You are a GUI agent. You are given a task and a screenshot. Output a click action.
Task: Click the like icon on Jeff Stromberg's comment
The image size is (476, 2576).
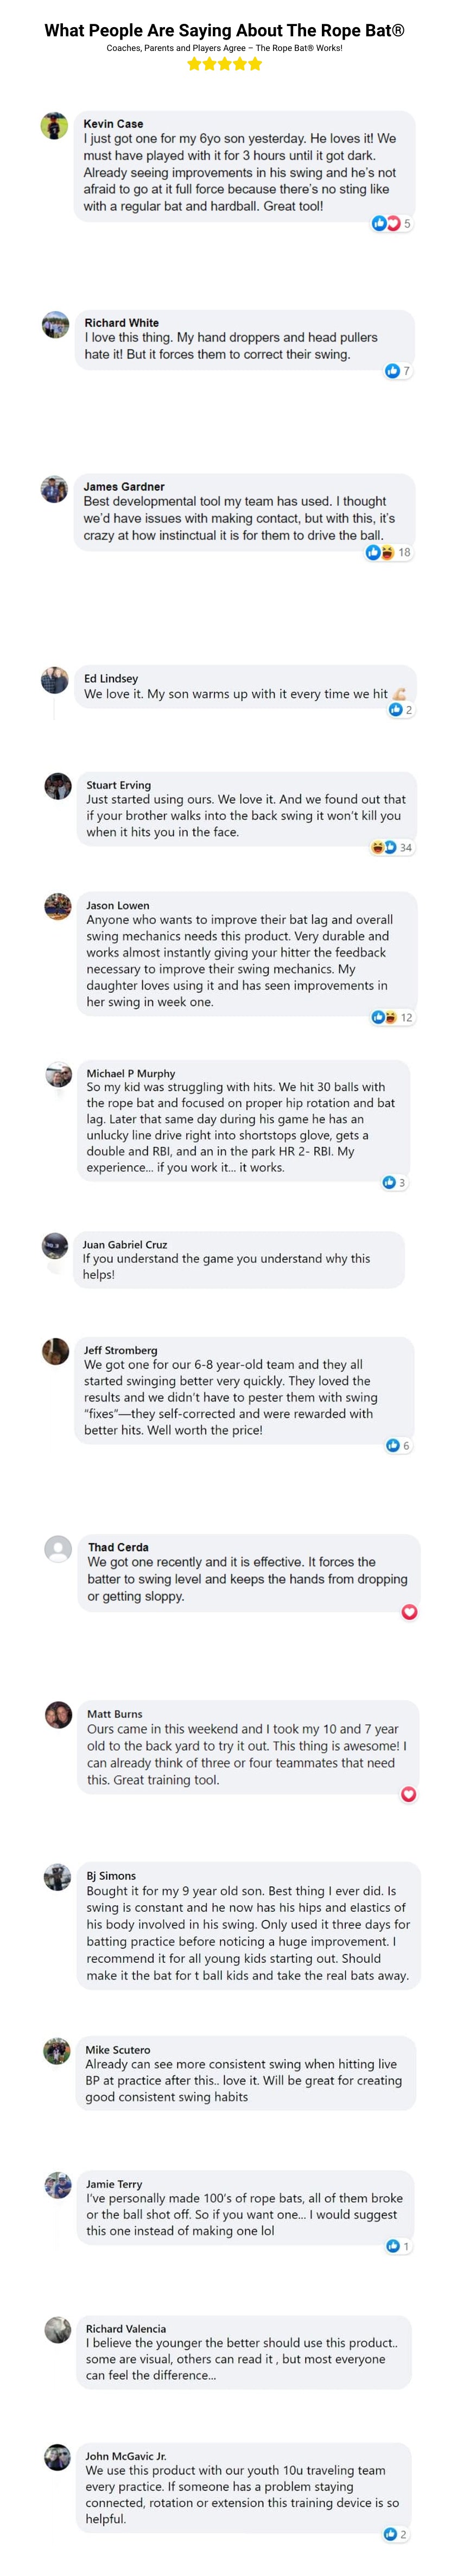[392, 1445]
